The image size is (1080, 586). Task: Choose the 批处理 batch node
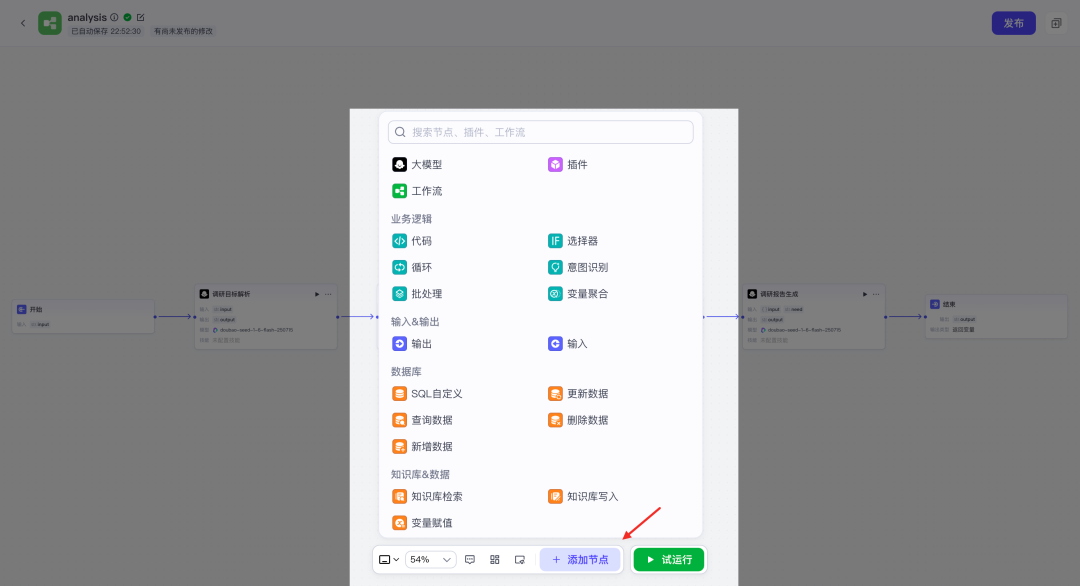click(x=417, y=293)
